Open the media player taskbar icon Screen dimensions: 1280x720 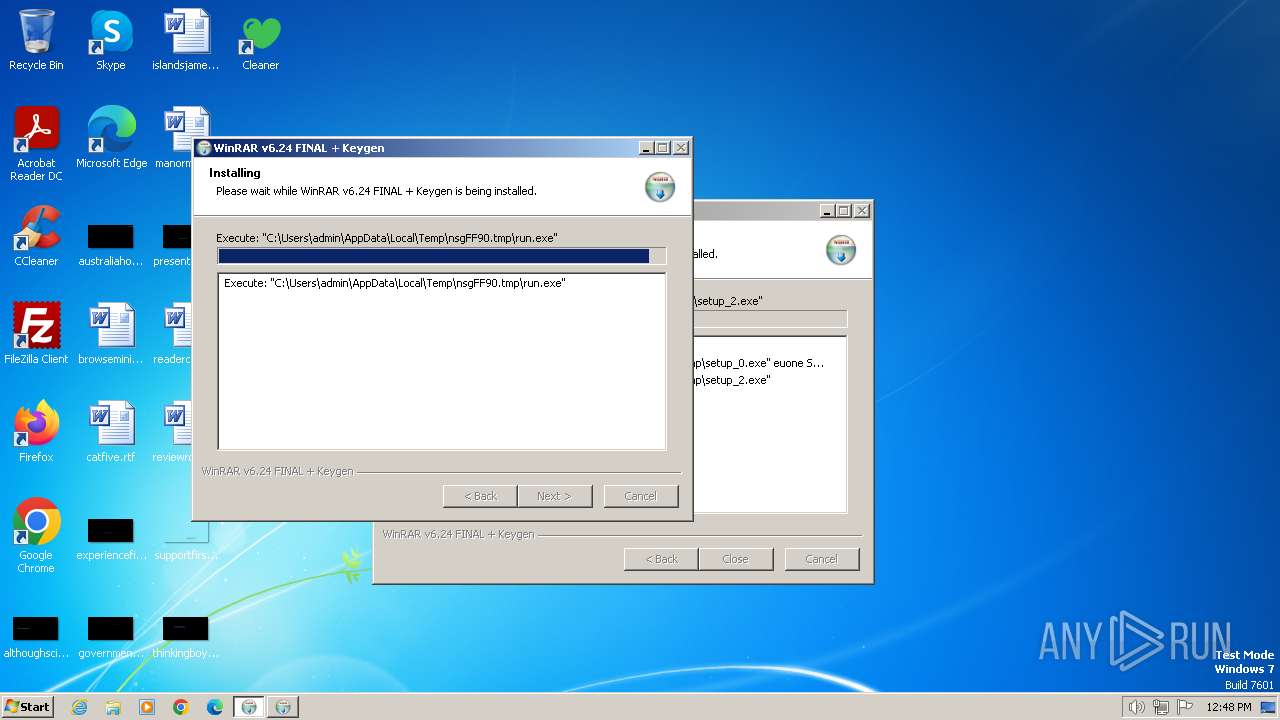coord(147,707)
